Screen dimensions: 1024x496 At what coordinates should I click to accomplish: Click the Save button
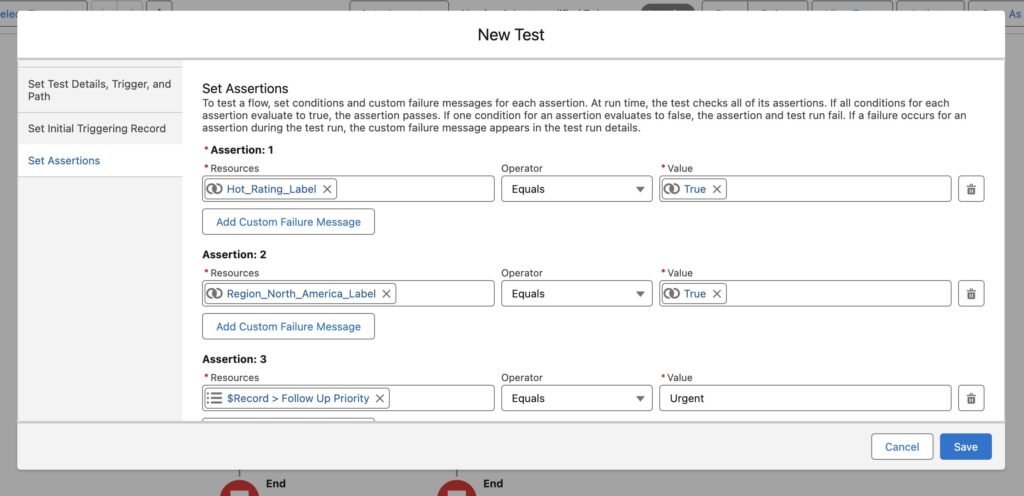(965, 447)
